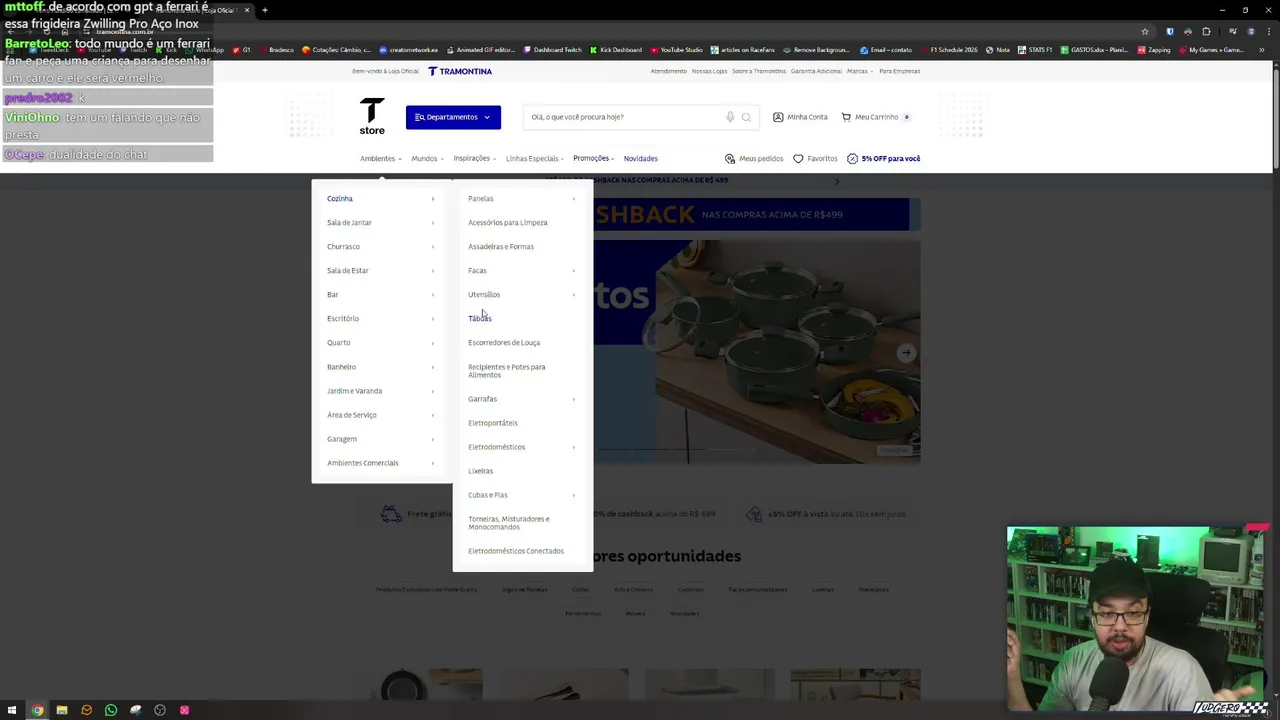The image size is (1280, 720).
Task: Open Acessórios para Limpeza submenu item
Action: click(508, 222)
